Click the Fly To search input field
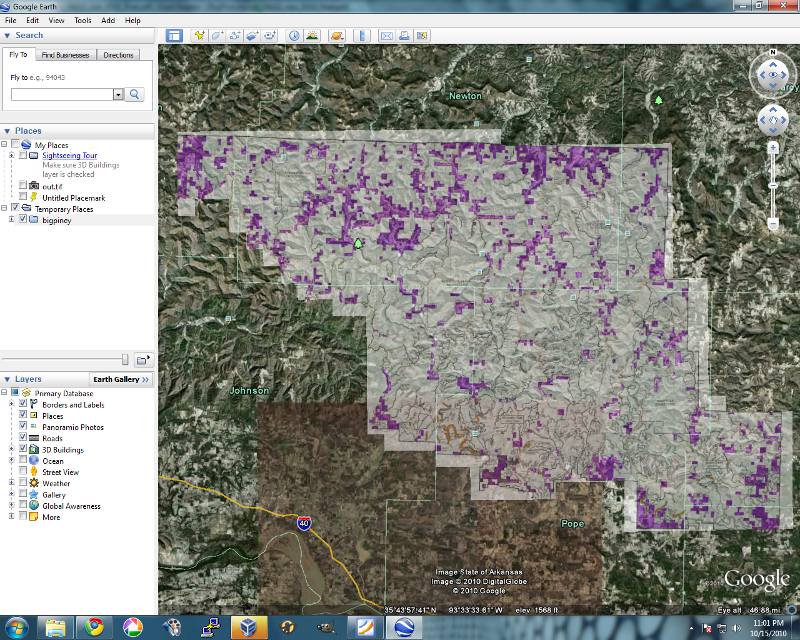This screenshot has height=640, width=800. 62,94
